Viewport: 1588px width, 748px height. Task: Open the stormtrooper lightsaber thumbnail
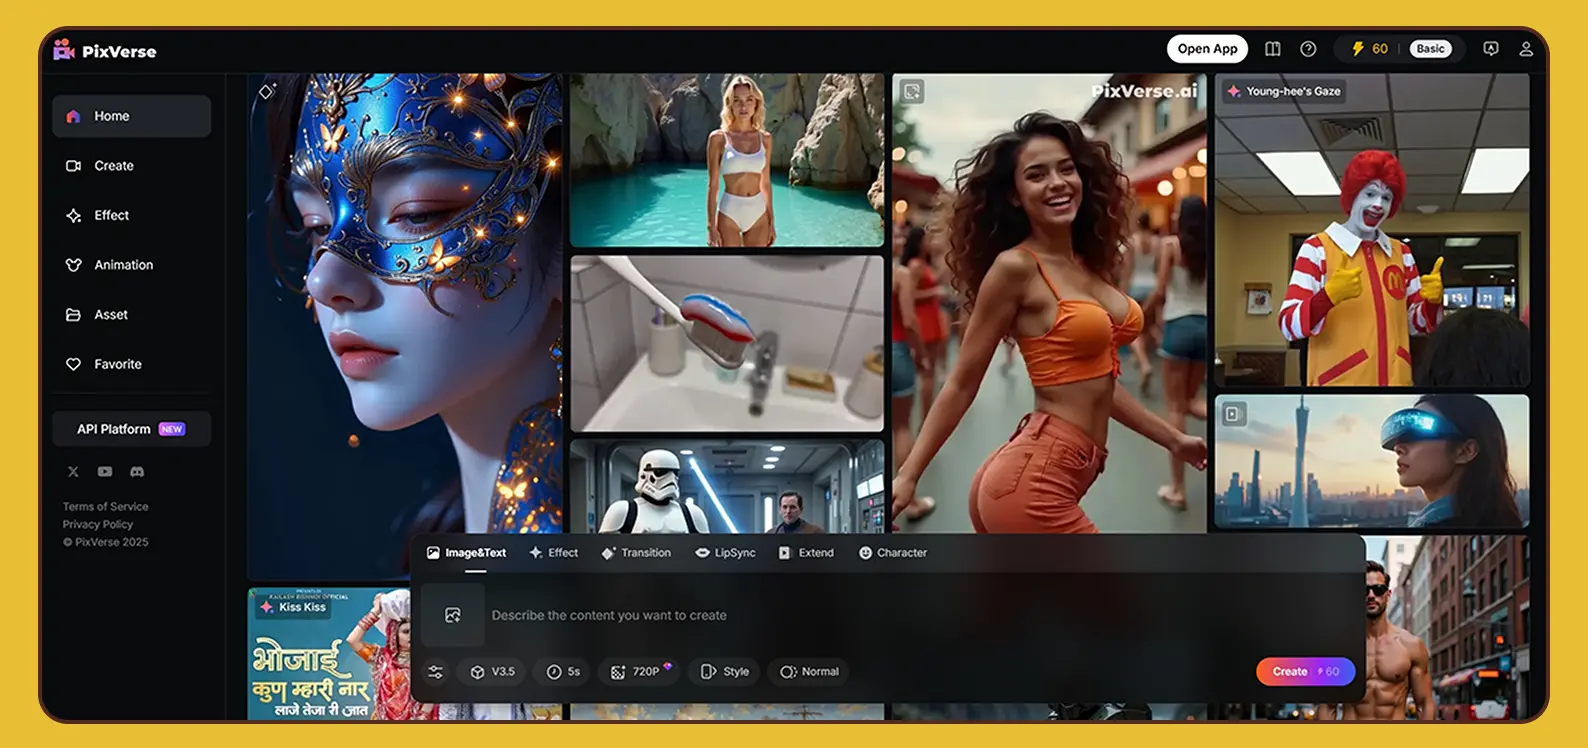click(727, 487)
